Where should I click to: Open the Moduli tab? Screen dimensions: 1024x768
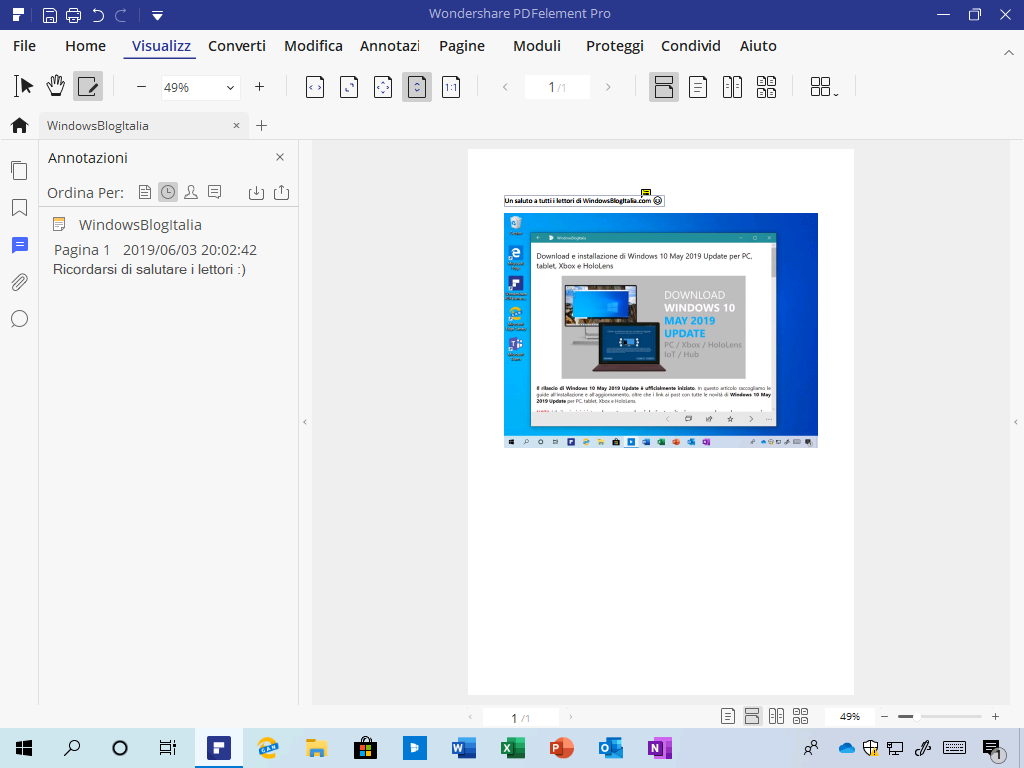(x=537, y=46)
